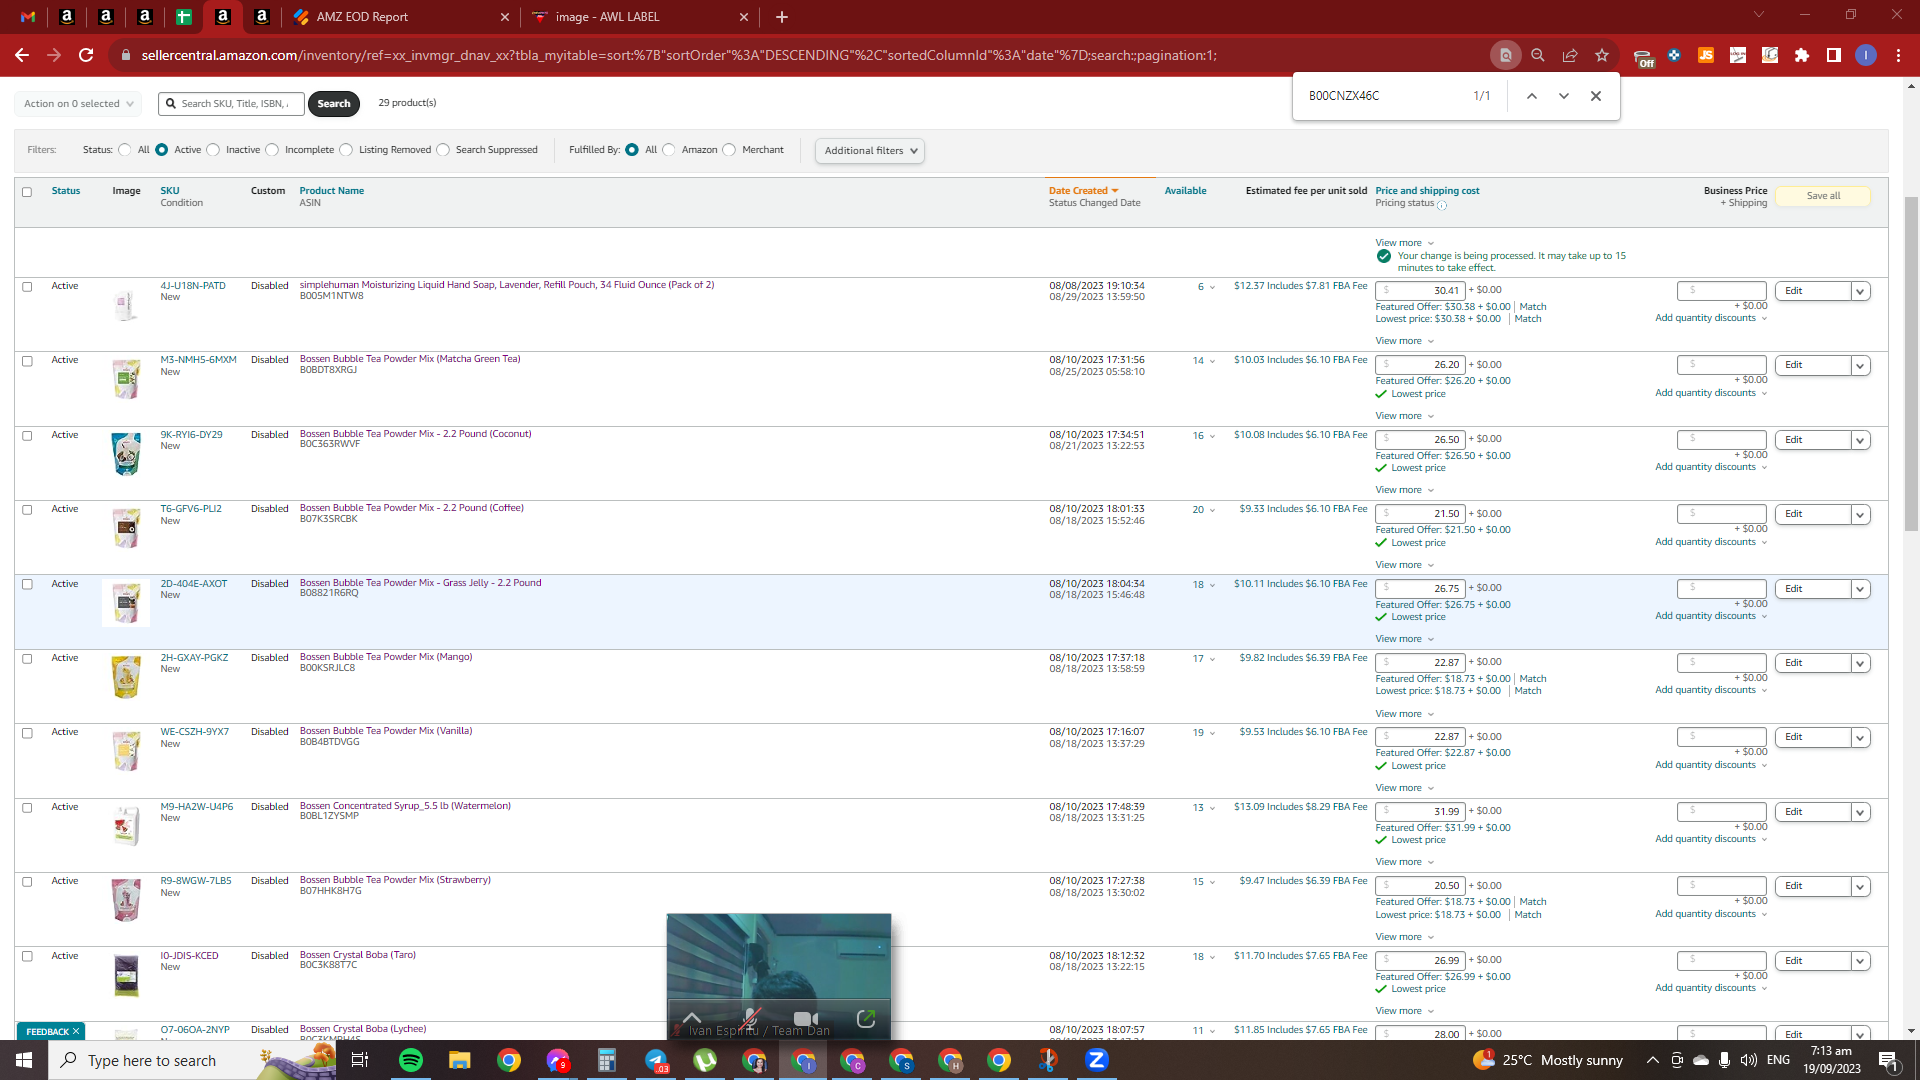The width and height of the screenshot is (1920, 1080).
Task: Open the Action on 0 selected dropdown
Action: point(78,104)
